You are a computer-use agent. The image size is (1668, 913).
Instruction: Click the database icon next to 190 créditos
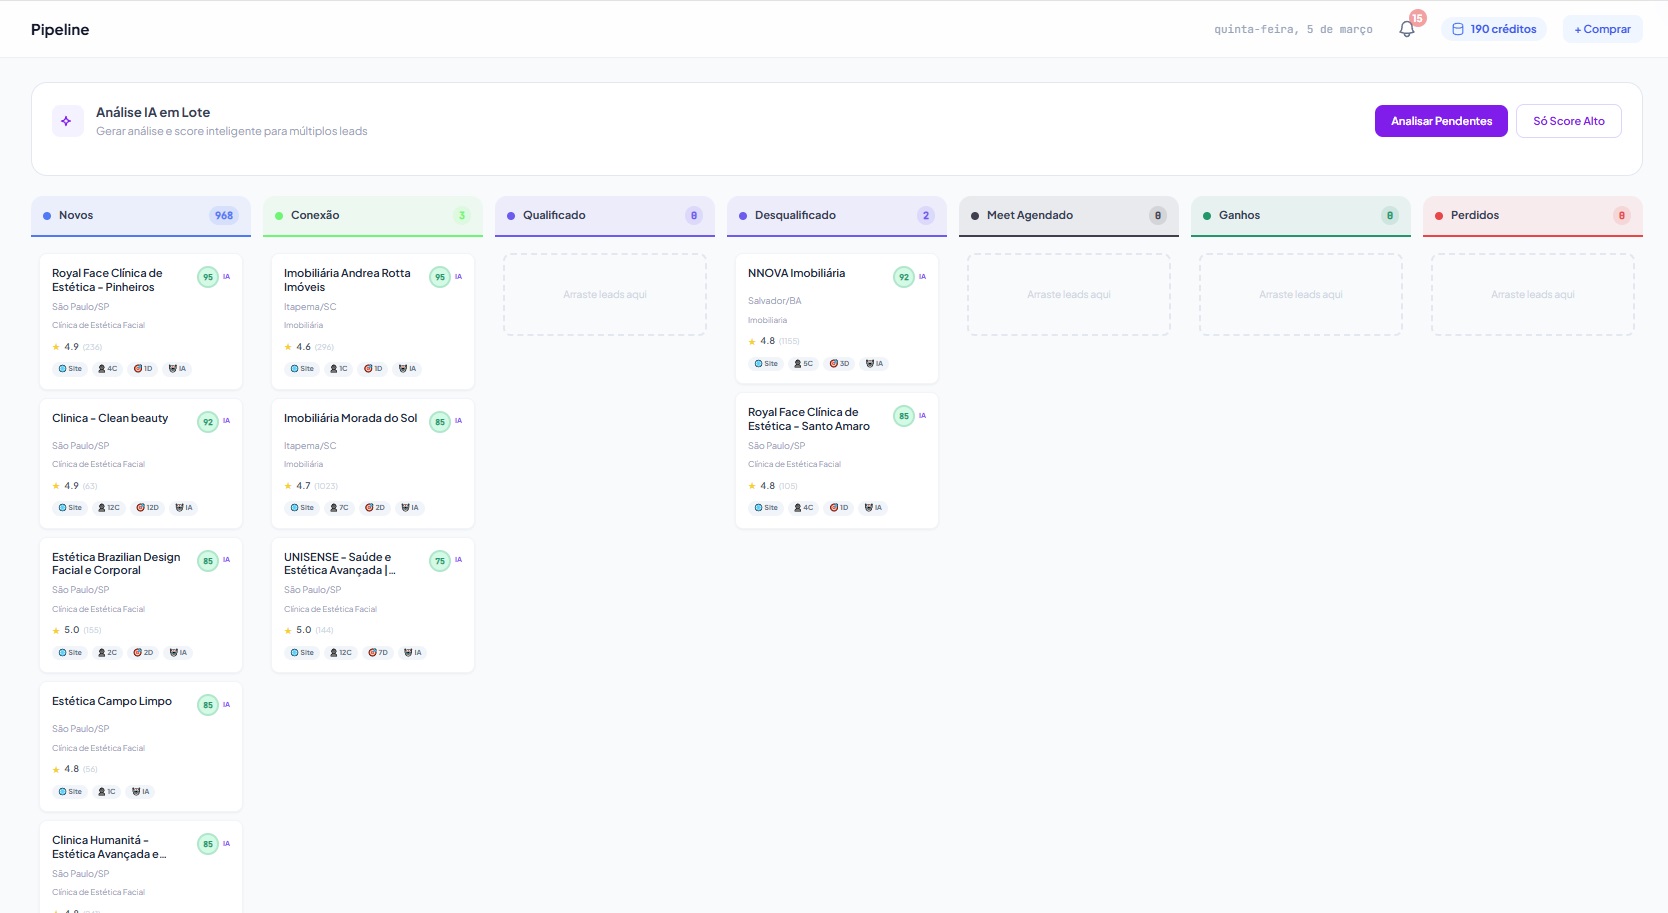[x=1458, y=28]
